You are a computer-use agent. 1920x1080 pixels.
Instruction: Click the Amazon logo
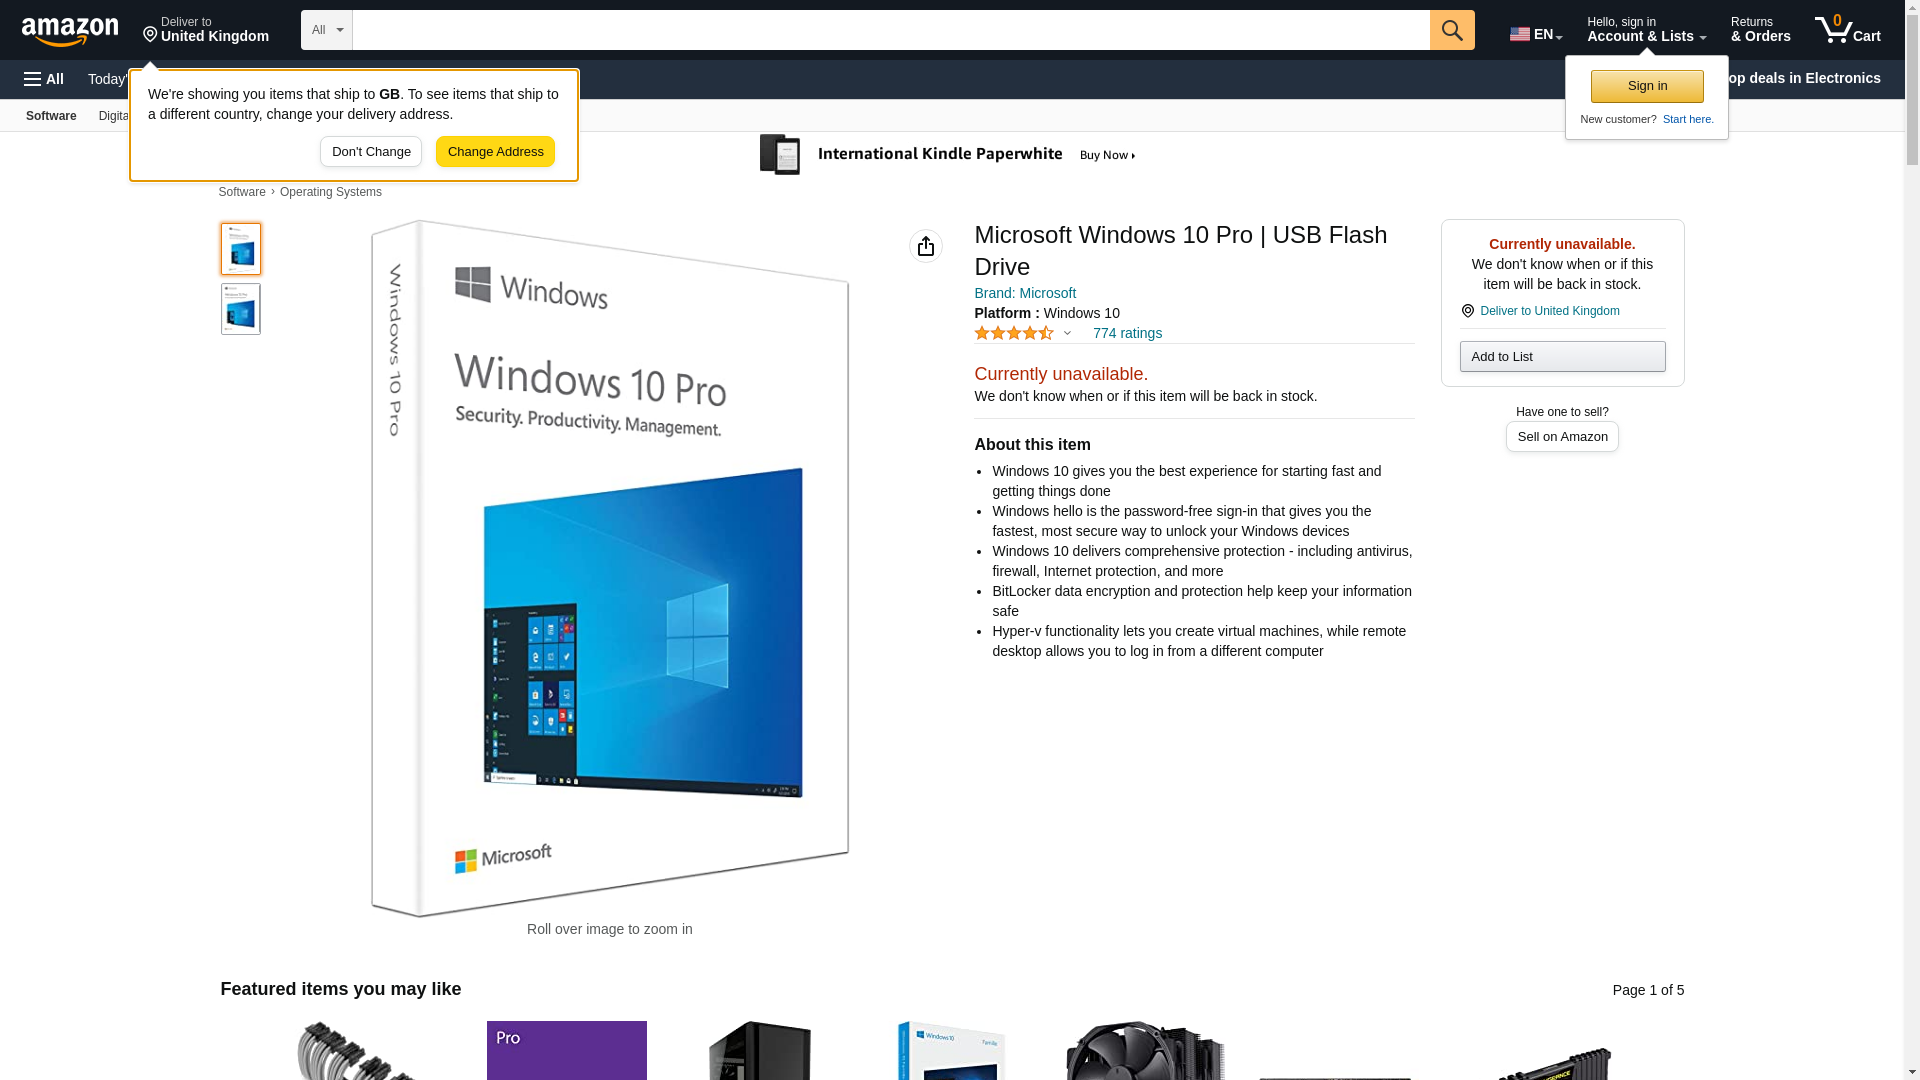(70, 31)
